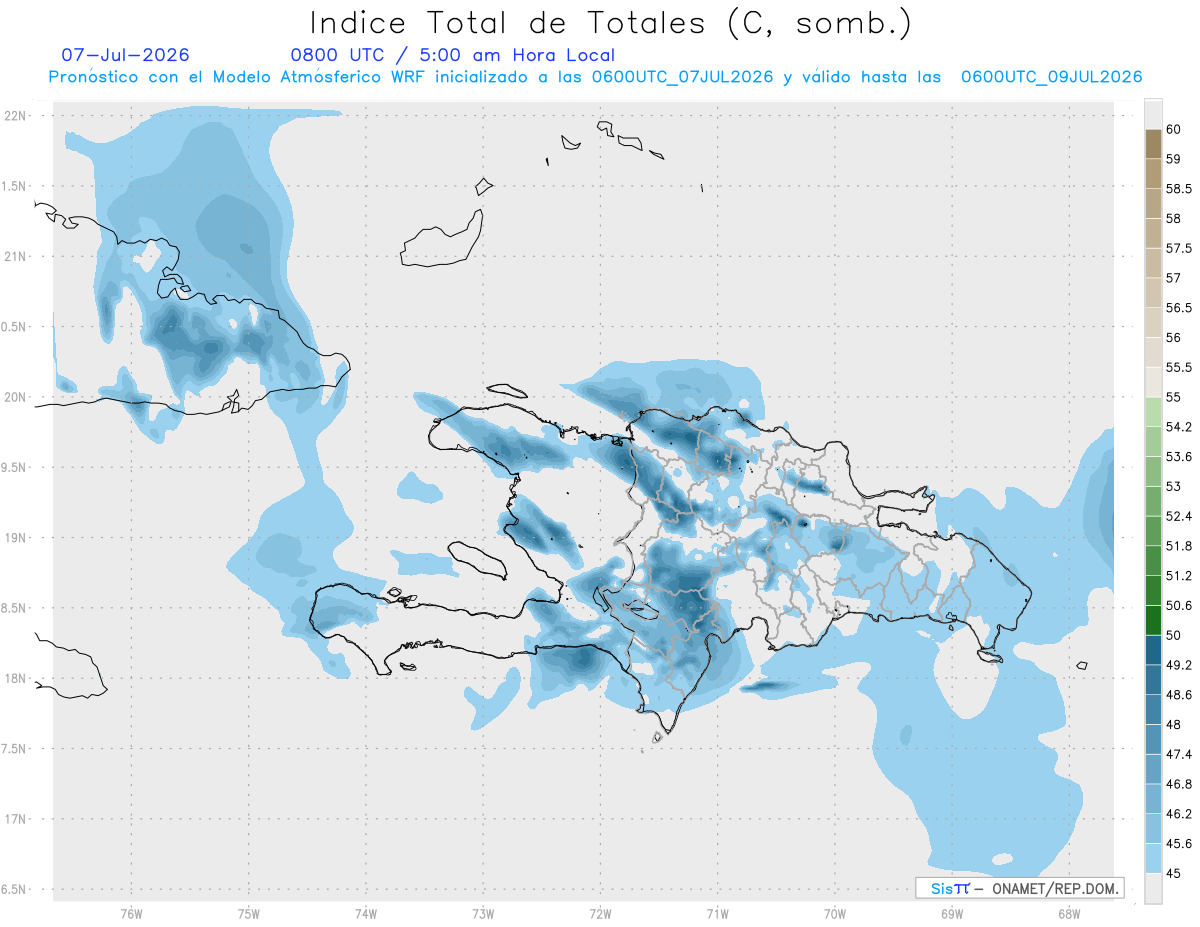Click the brown legend swatch between 59 and 60
The height and width of the screenshot is (927, 1200).
click(x=1153, y=144)
